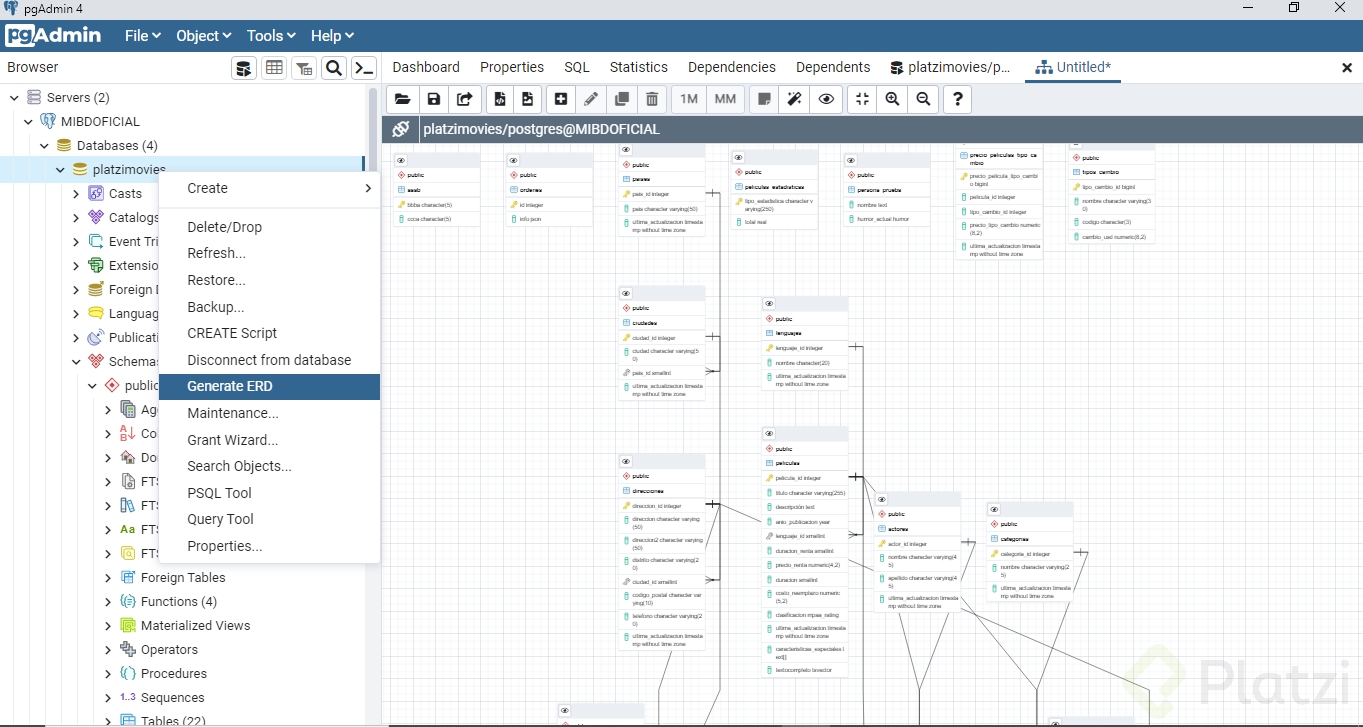Select the 1M one-to-many link tool
Viewport: 1363px width, 727px height.
pyautogui.click(x=689, y=99)
